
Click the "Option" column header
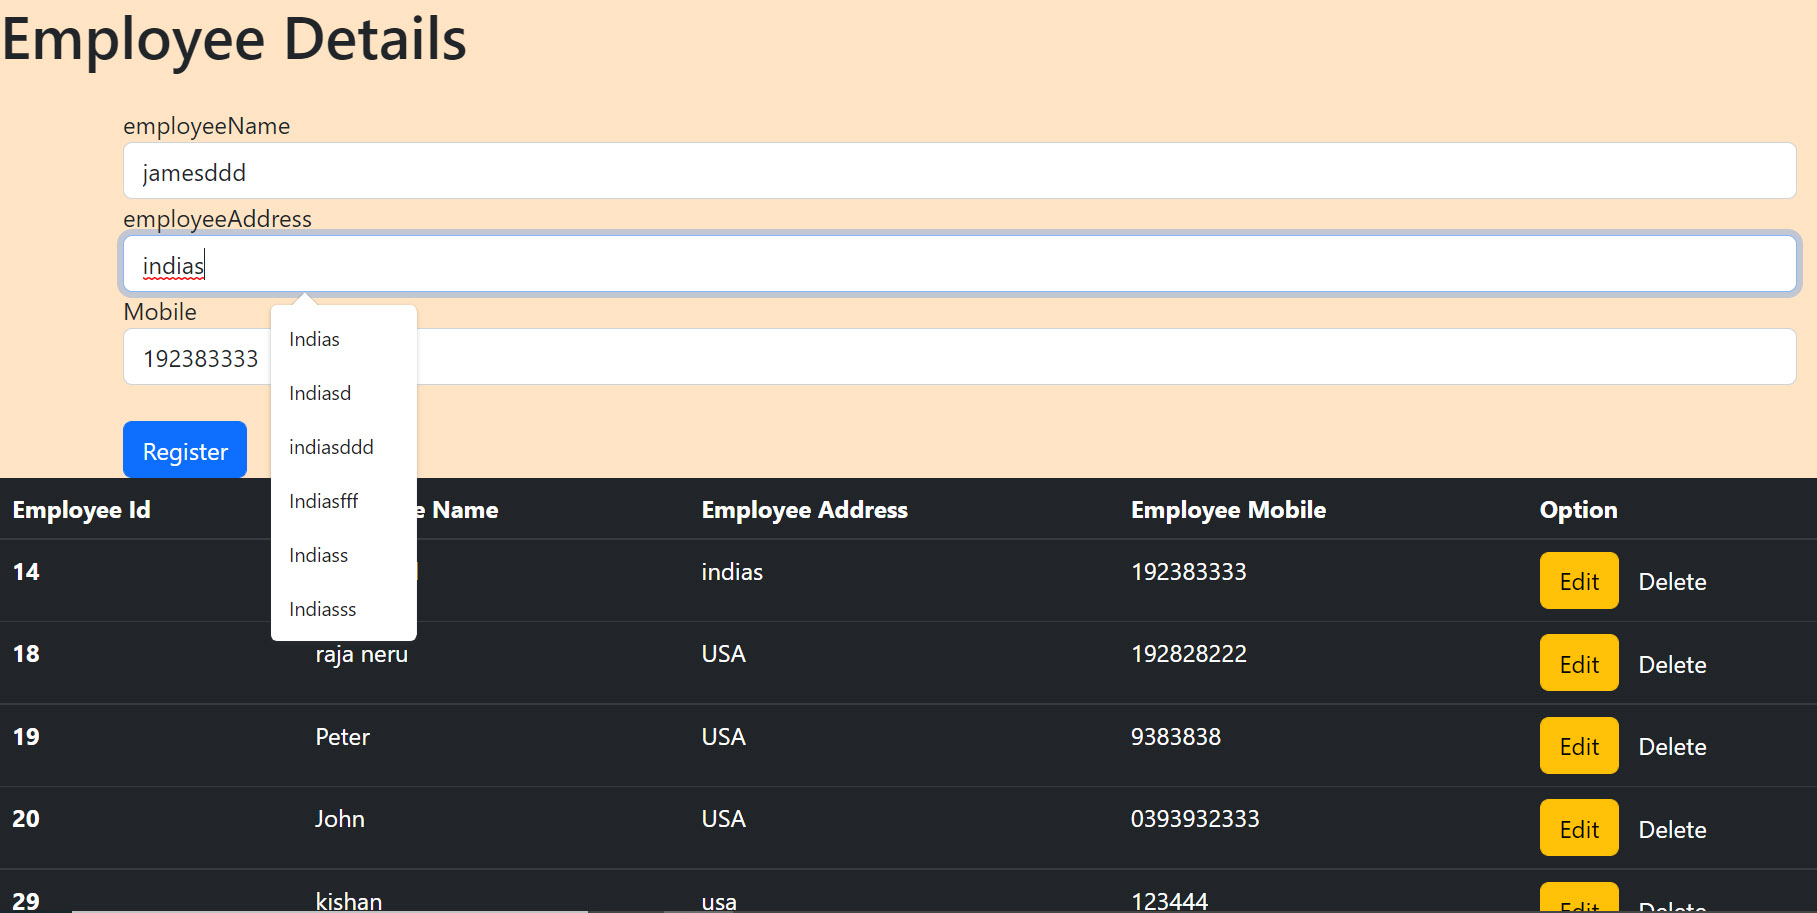pyautogui.click(x=1578, y=510)
